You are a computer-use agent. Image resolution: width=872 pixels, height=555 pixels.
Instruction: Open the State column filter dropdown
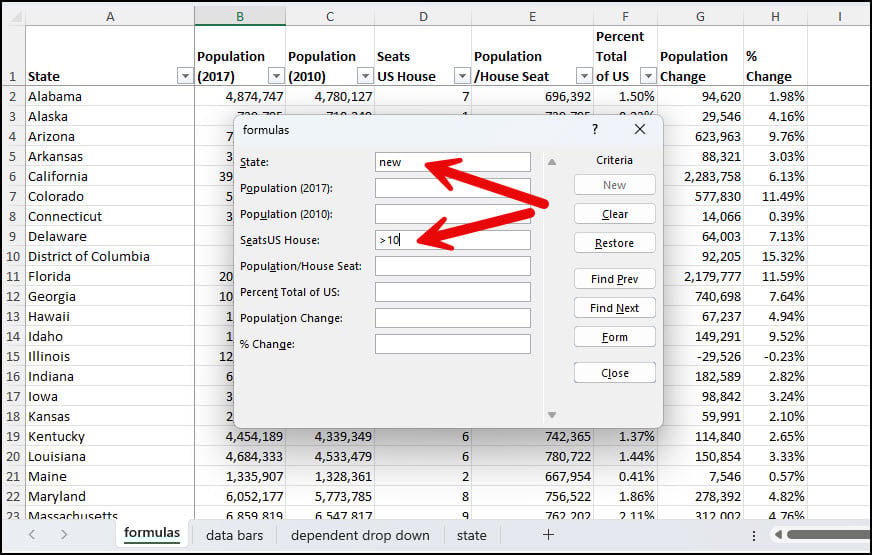[x=185, y=76]
